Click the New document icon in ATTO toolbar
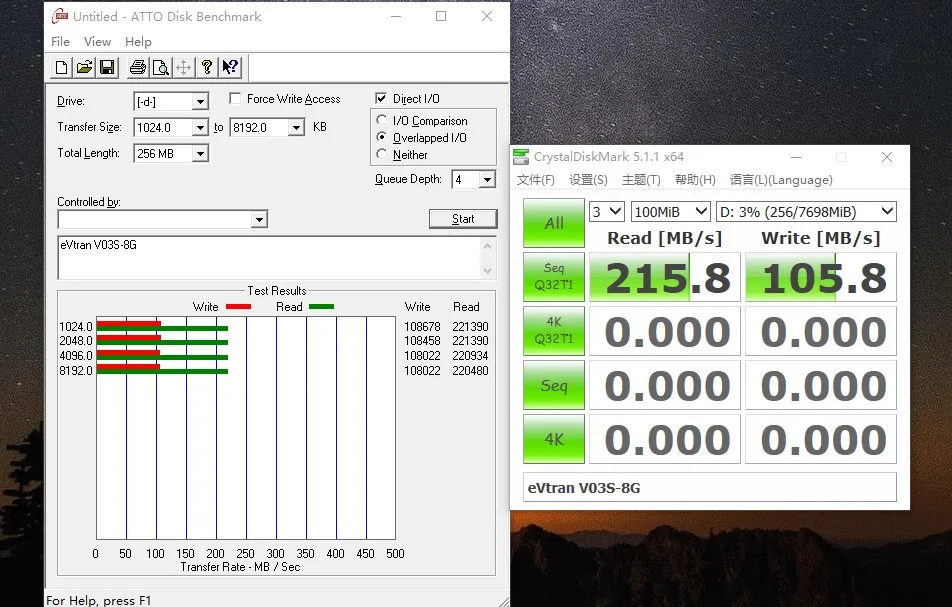This screenshot has height=607, width=952. (61, 67)
